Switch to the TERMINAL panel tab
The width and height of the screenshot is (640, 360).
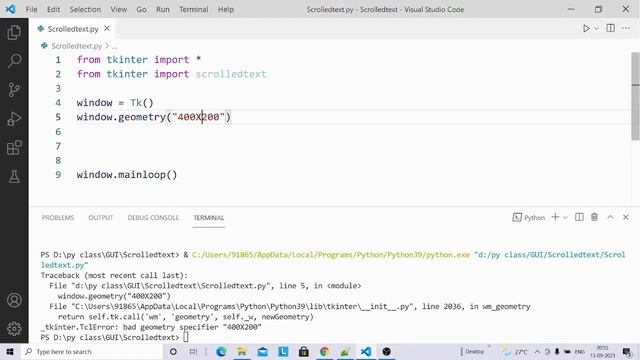pos(209,218)
